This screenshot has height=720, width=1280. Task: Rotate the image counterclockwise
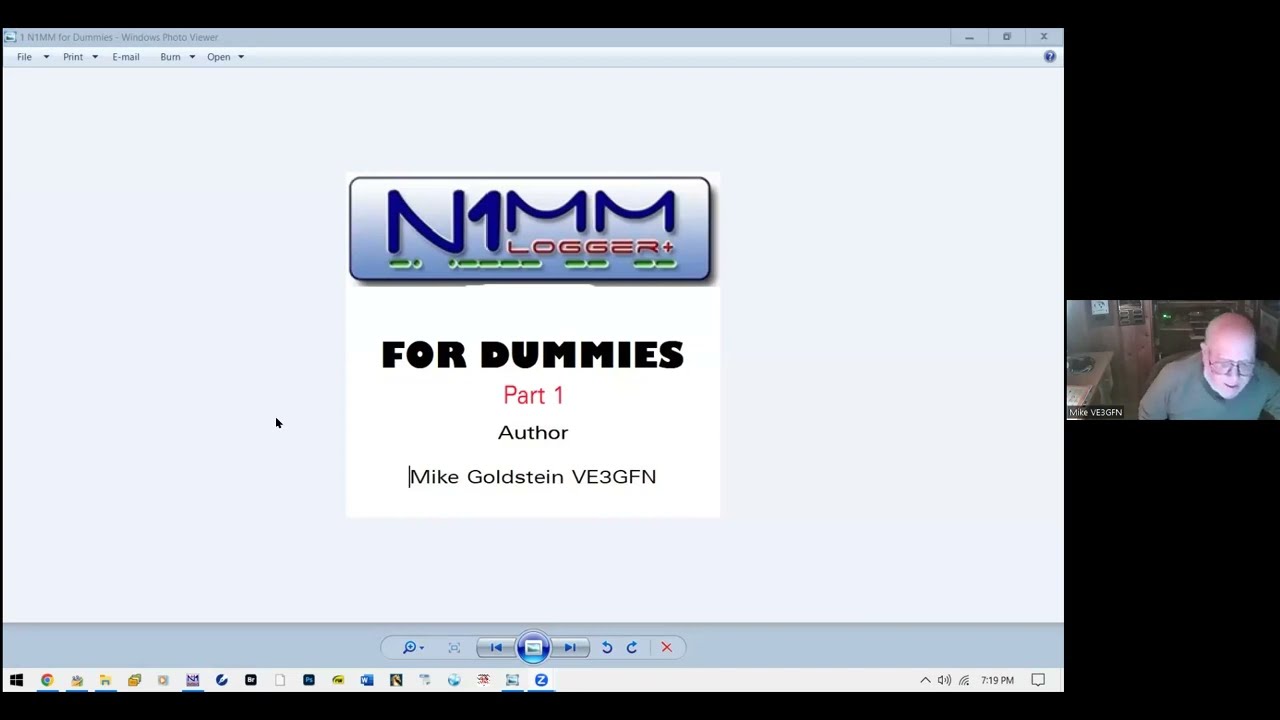point(606,648)
